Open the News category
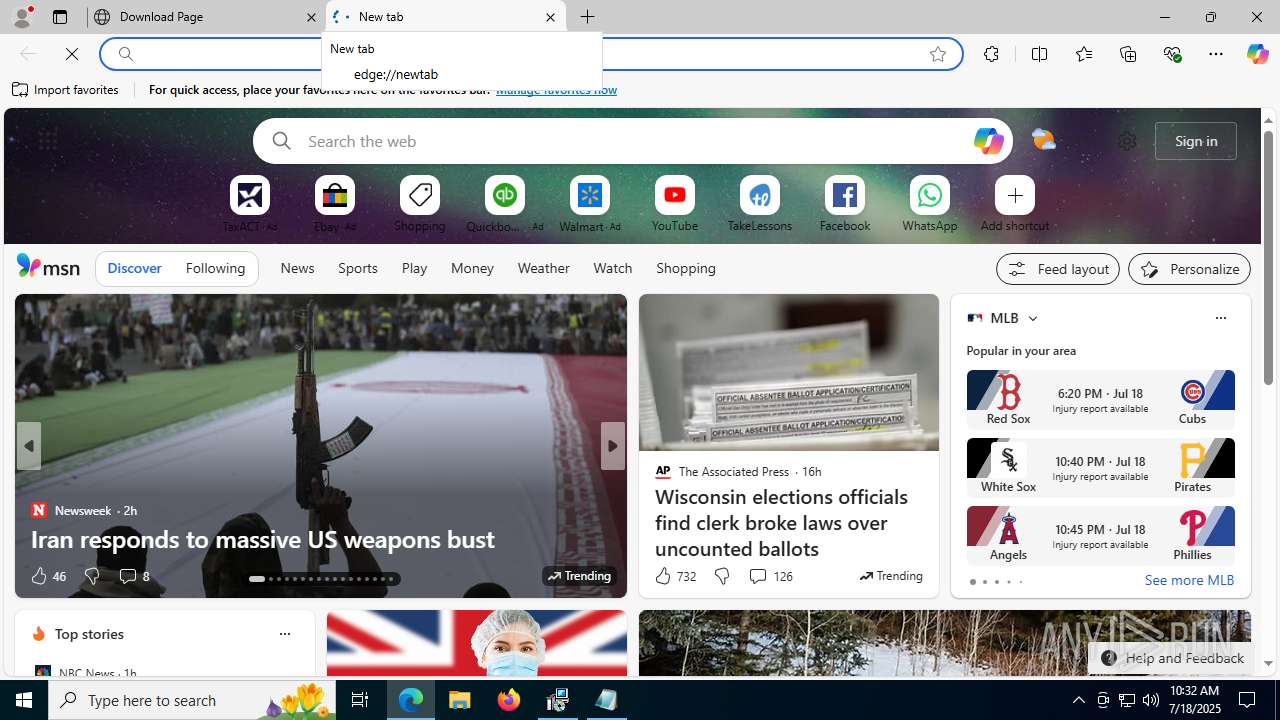 pyautogui.click(x=297, y=268)
